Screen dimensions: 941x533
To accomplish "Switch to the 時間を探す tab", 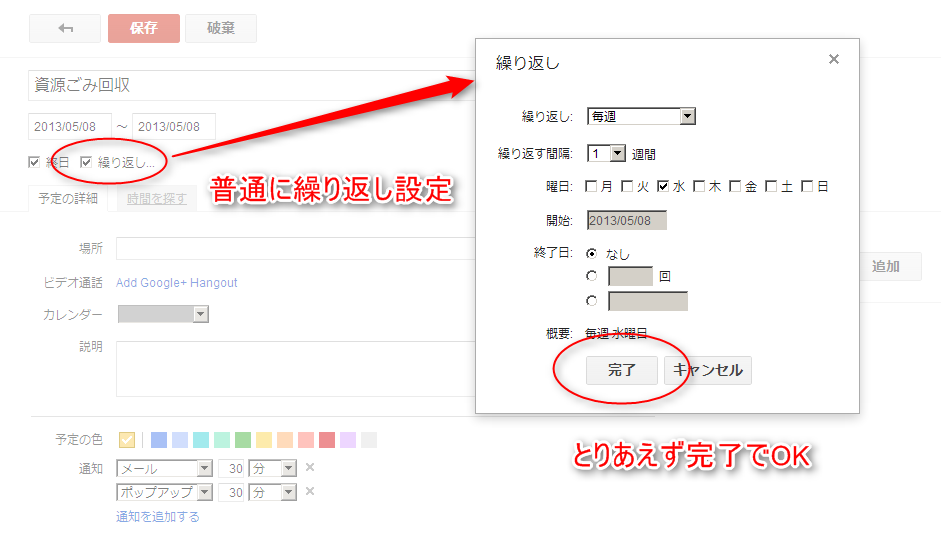I will click(x=155, y=198).
